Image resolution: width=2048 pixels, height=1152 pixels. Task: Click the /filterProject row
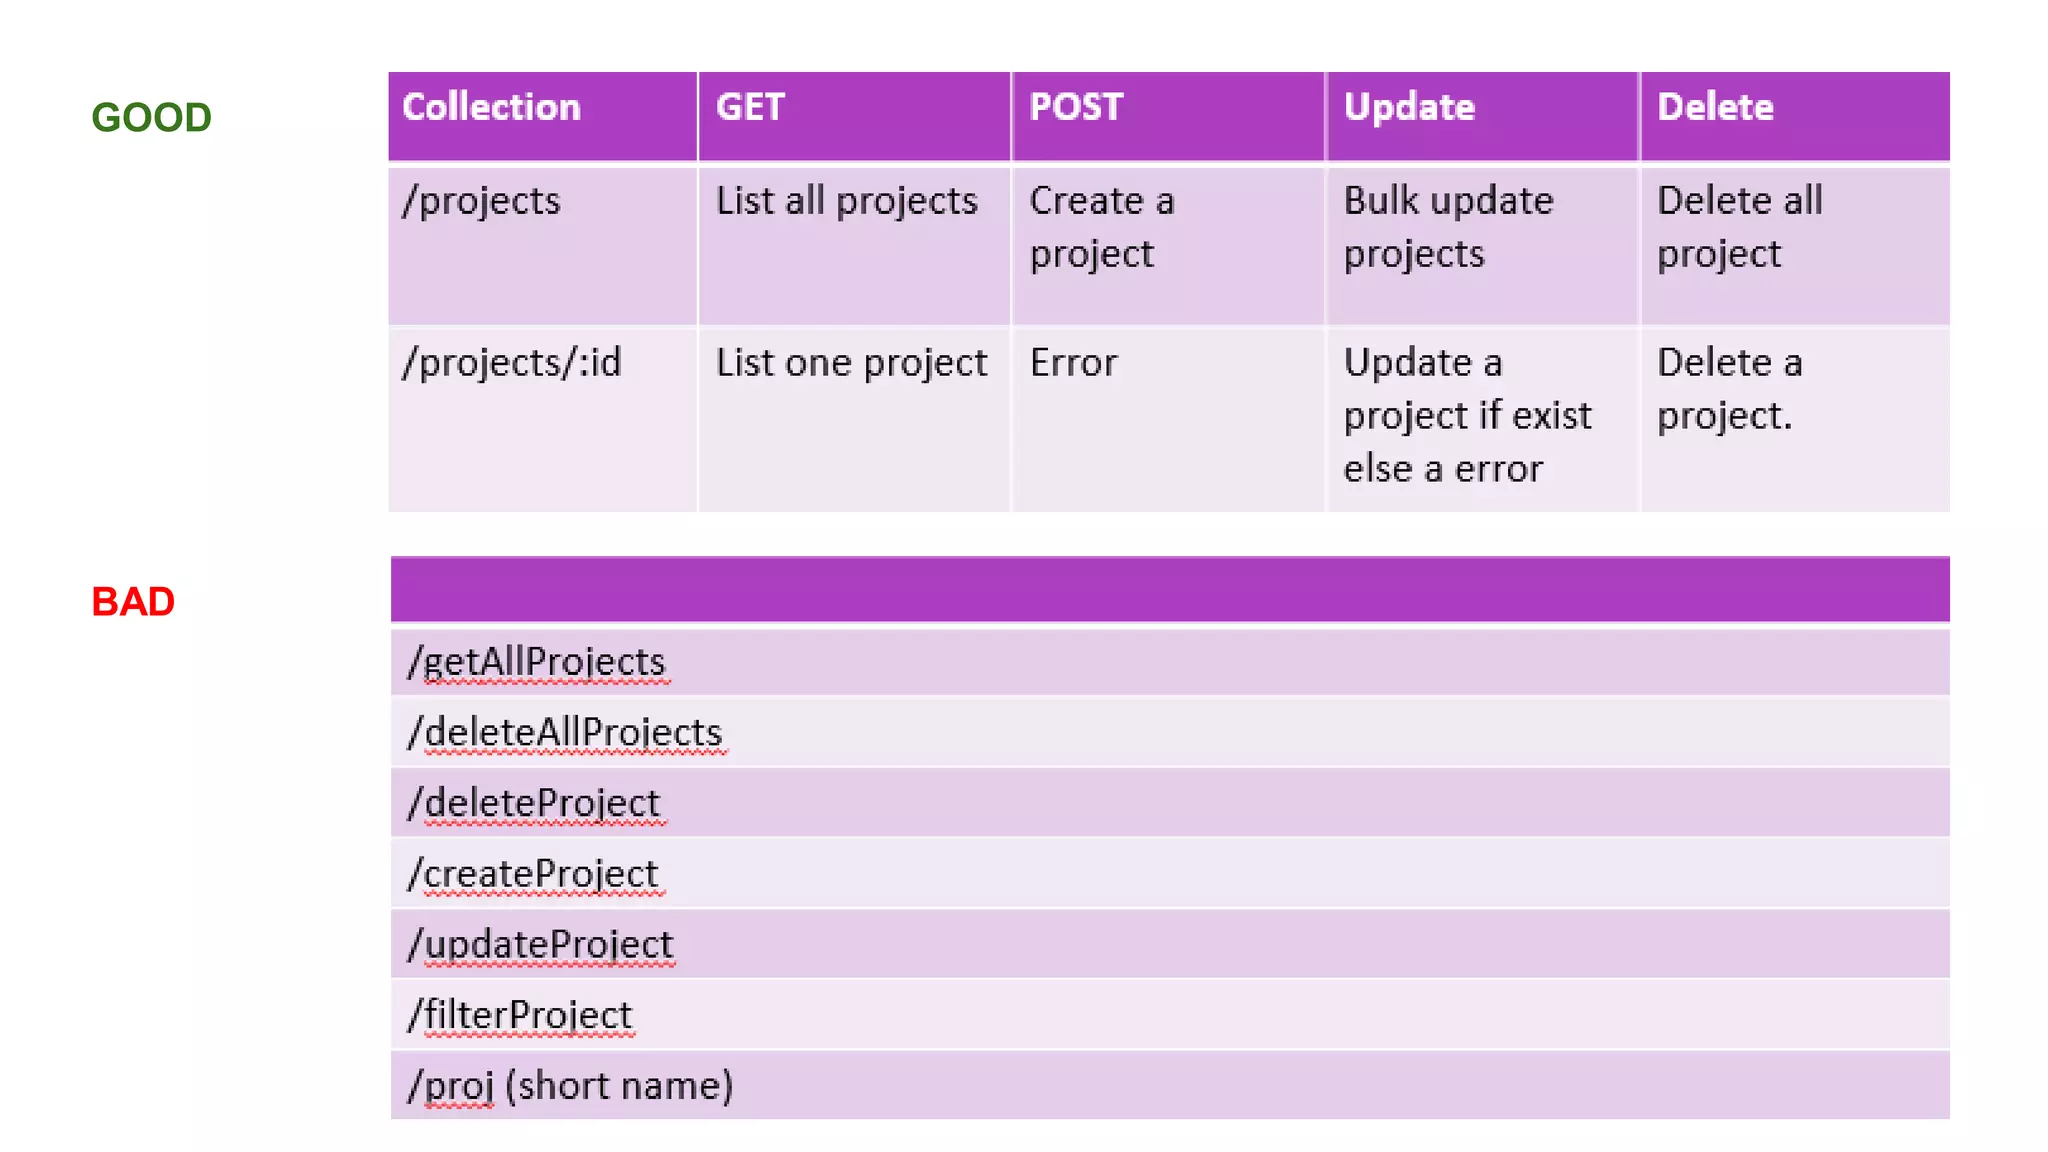520,1015
